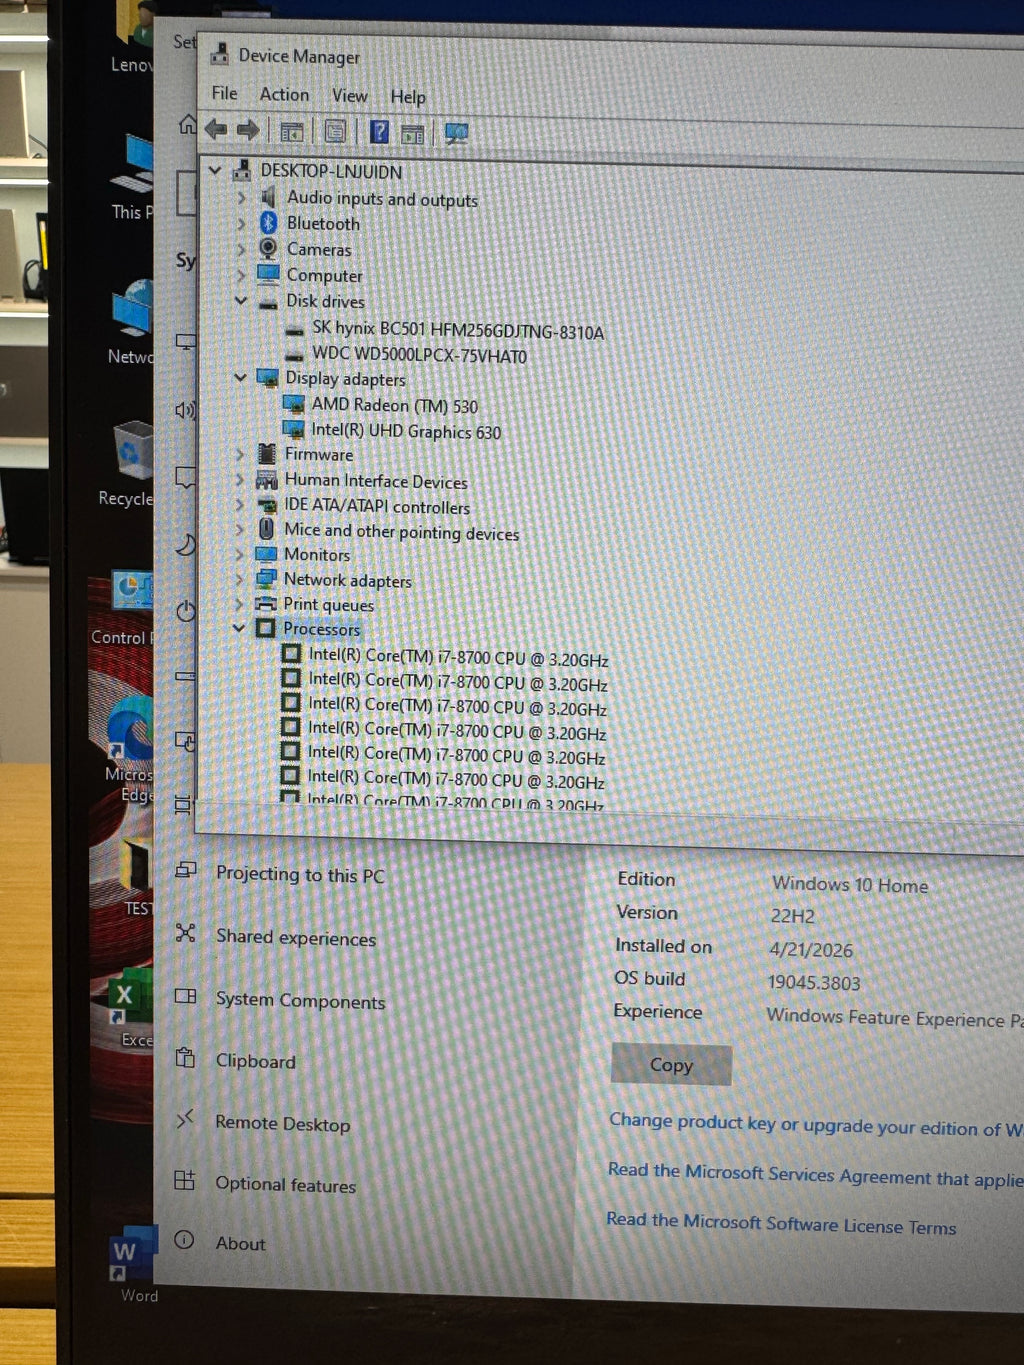The image size is (1024, 1365).
Task: Click the Print queues printer icon
Action: [266, 603]
